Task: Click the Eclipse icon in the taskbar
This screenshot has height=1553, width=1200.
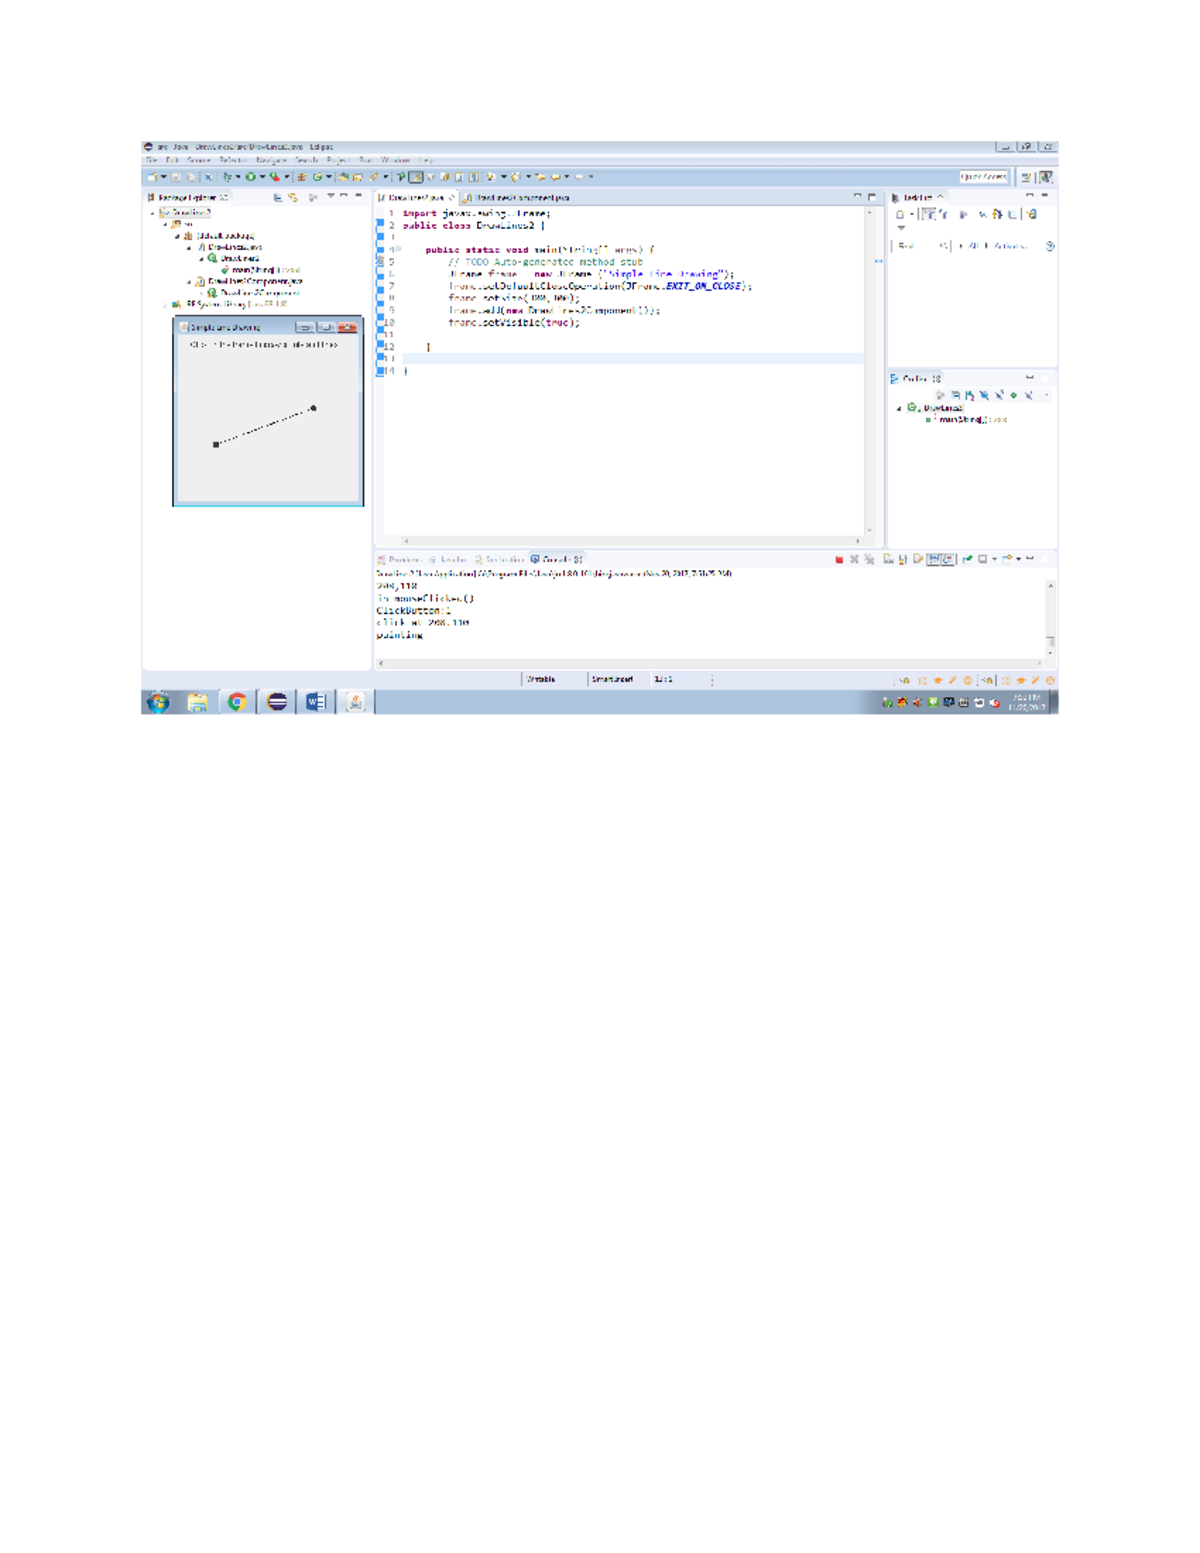Action: pos(277,702)
